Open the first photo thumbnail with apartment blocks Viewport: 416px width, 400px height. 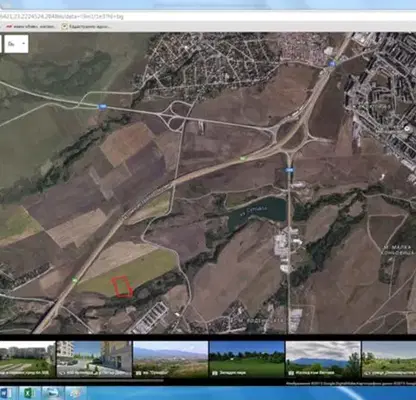[x=27, y=359]
